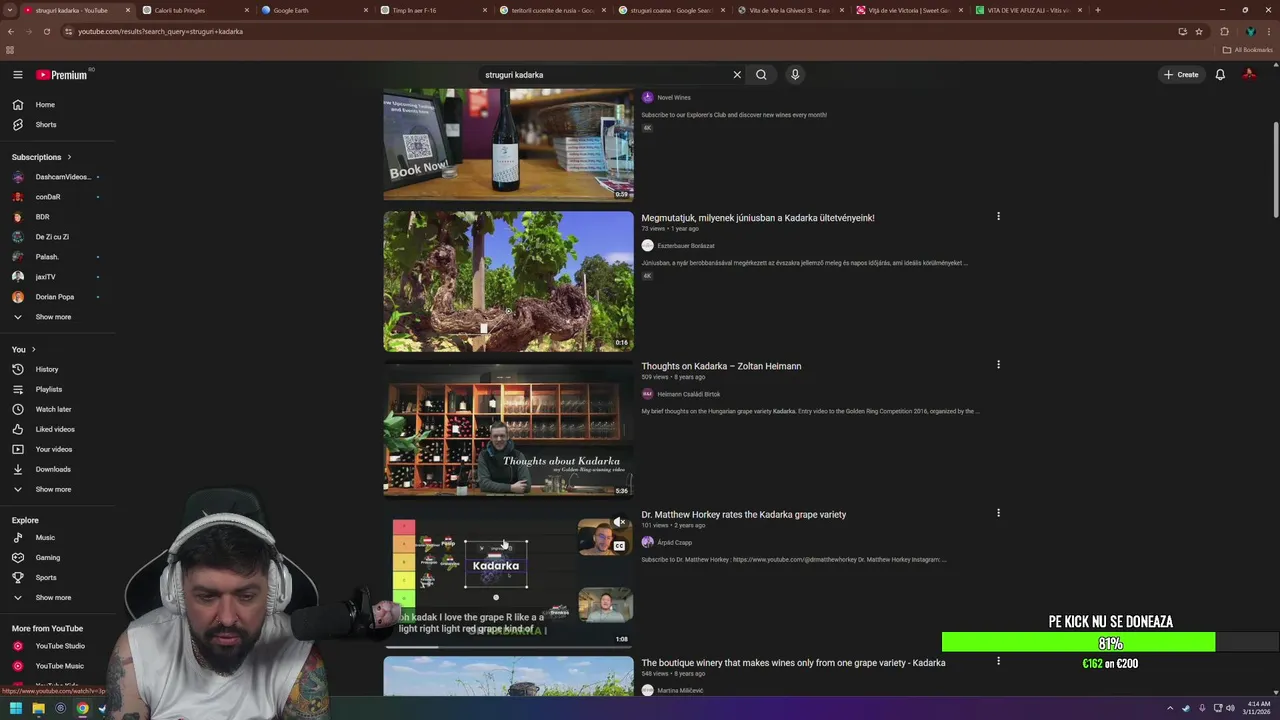This screenshot has width=1280, height=720.
Task: Switch to Calorii tub Pringles tab
Action: [194, 10]
